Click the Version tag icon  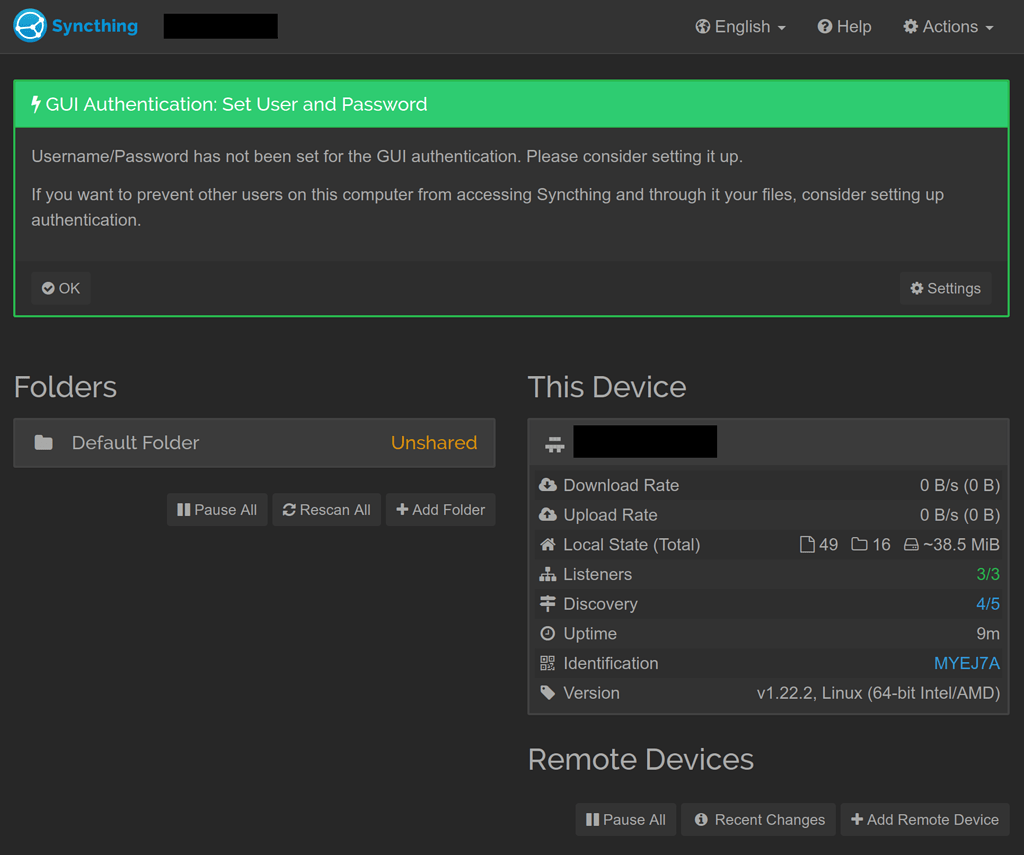pos(547,693)
